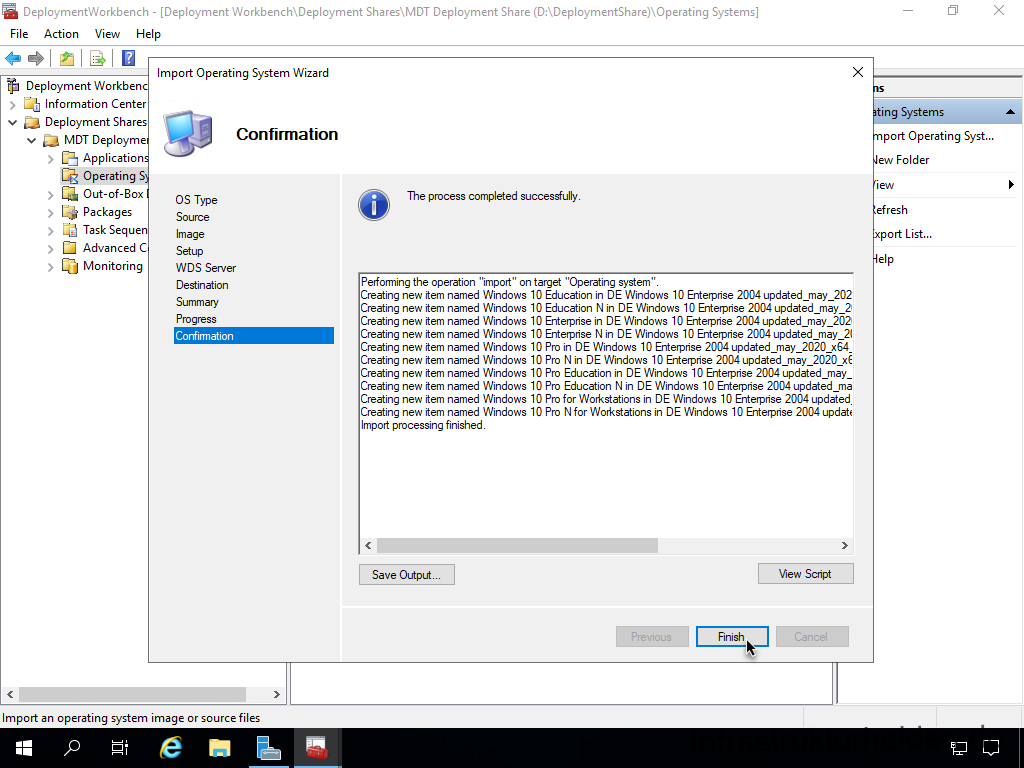Image resolution: width=1024 pixels, height=768 pixels.
Task: Click the 'Windows 10 Pro N for Workstations' log line
Action: 606,412
